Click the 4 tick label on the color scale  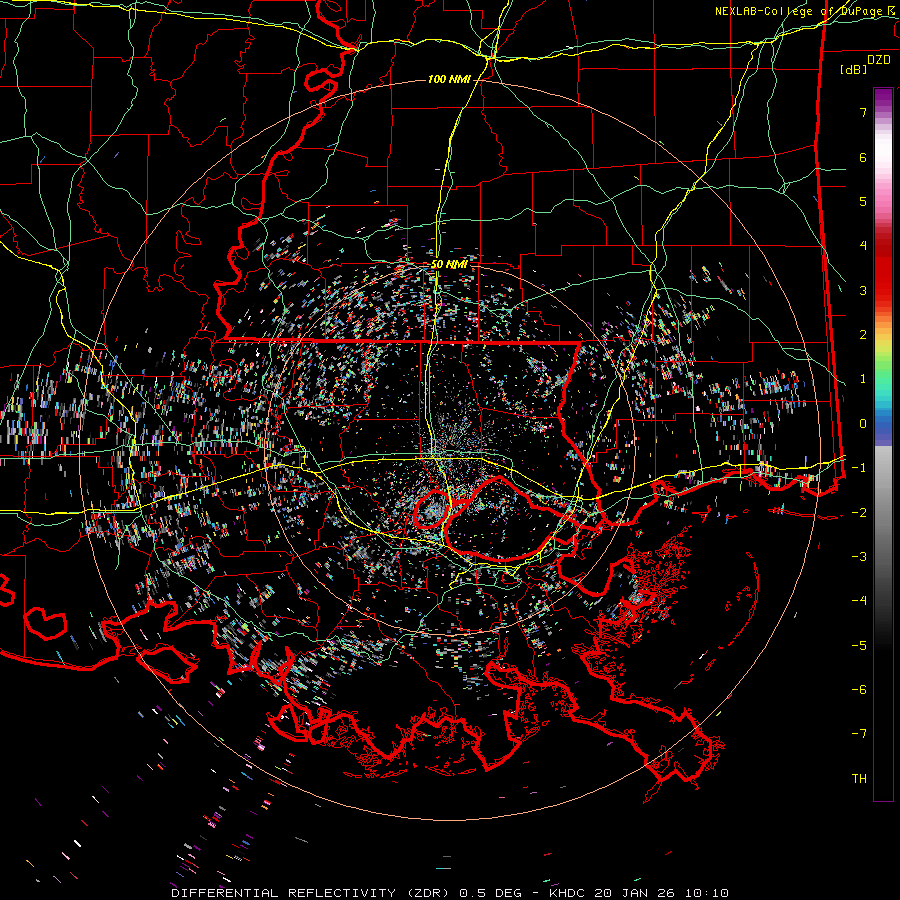tap(863, 246)
